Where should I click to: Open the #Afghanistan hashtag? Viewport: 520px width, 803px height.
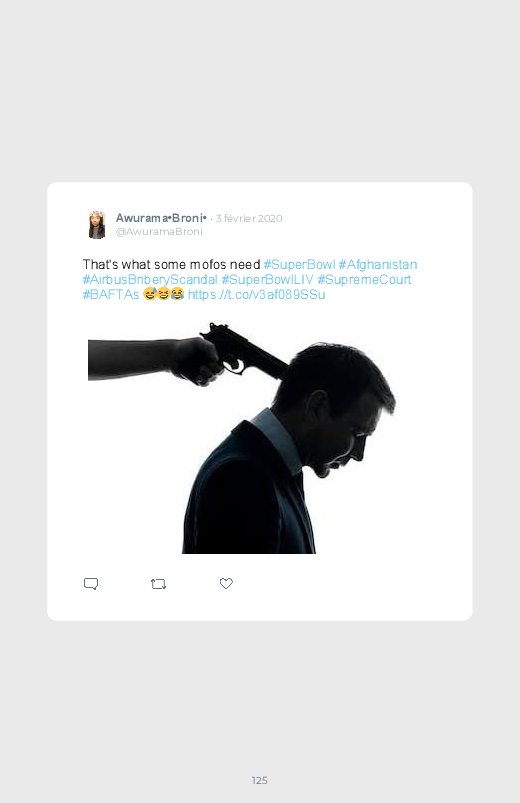(378, 265)
